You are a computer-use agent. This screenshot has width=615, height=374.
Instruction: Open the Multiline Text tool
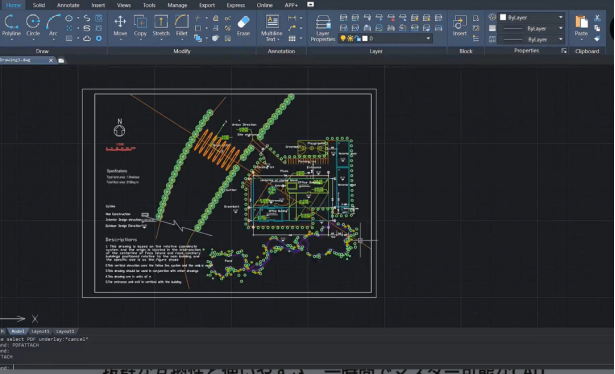point(272,27)
